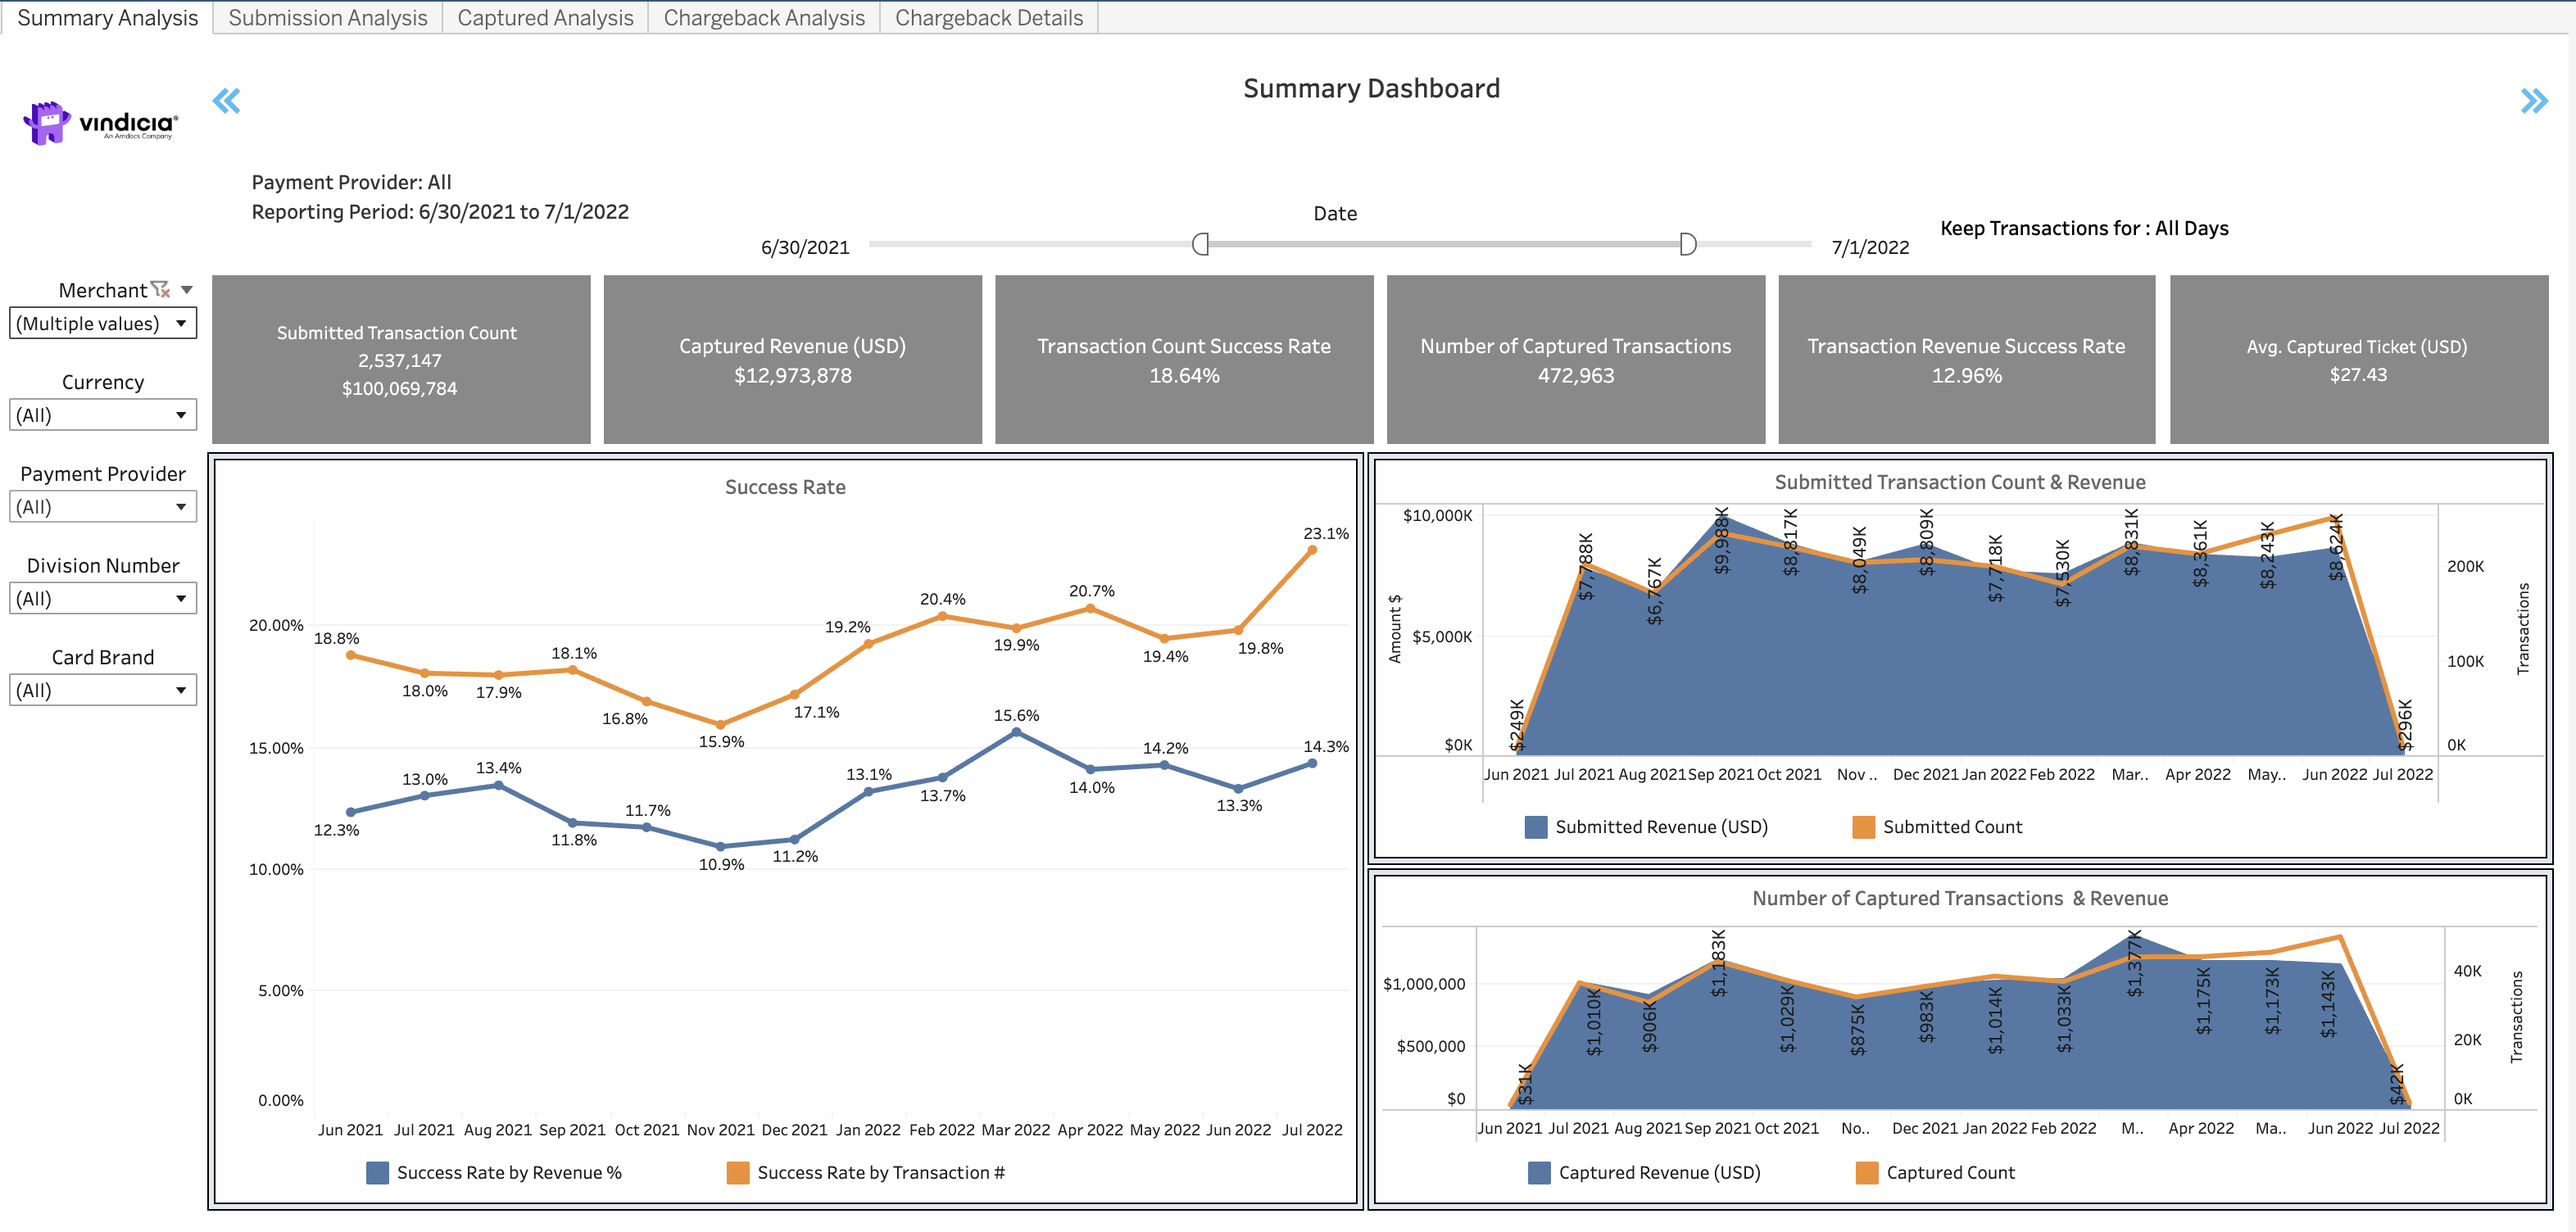2576x1232 pixels.
Task: Click the Avg. Captured Ticket card
Action: (x=2359, y=359)
